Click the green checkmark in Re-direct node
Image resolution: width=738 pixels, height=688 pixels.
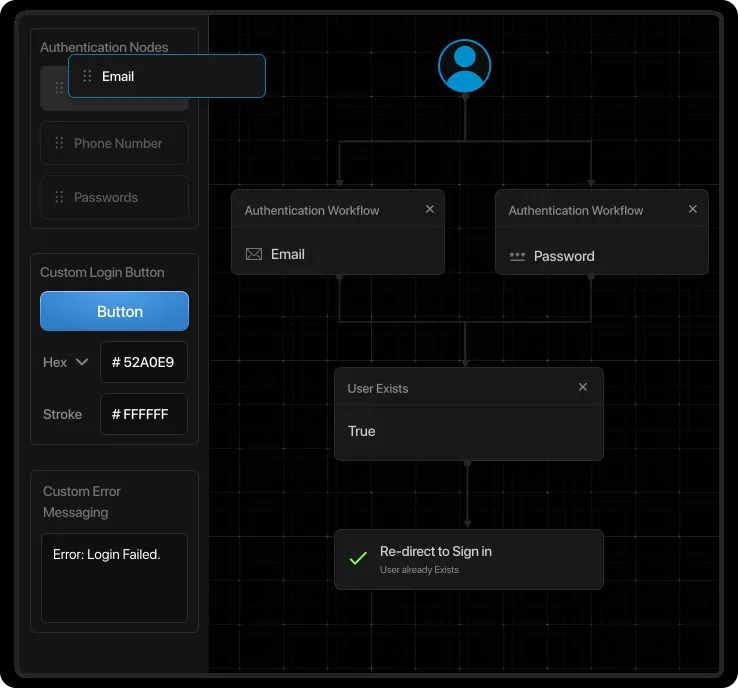tap(357, 559)
